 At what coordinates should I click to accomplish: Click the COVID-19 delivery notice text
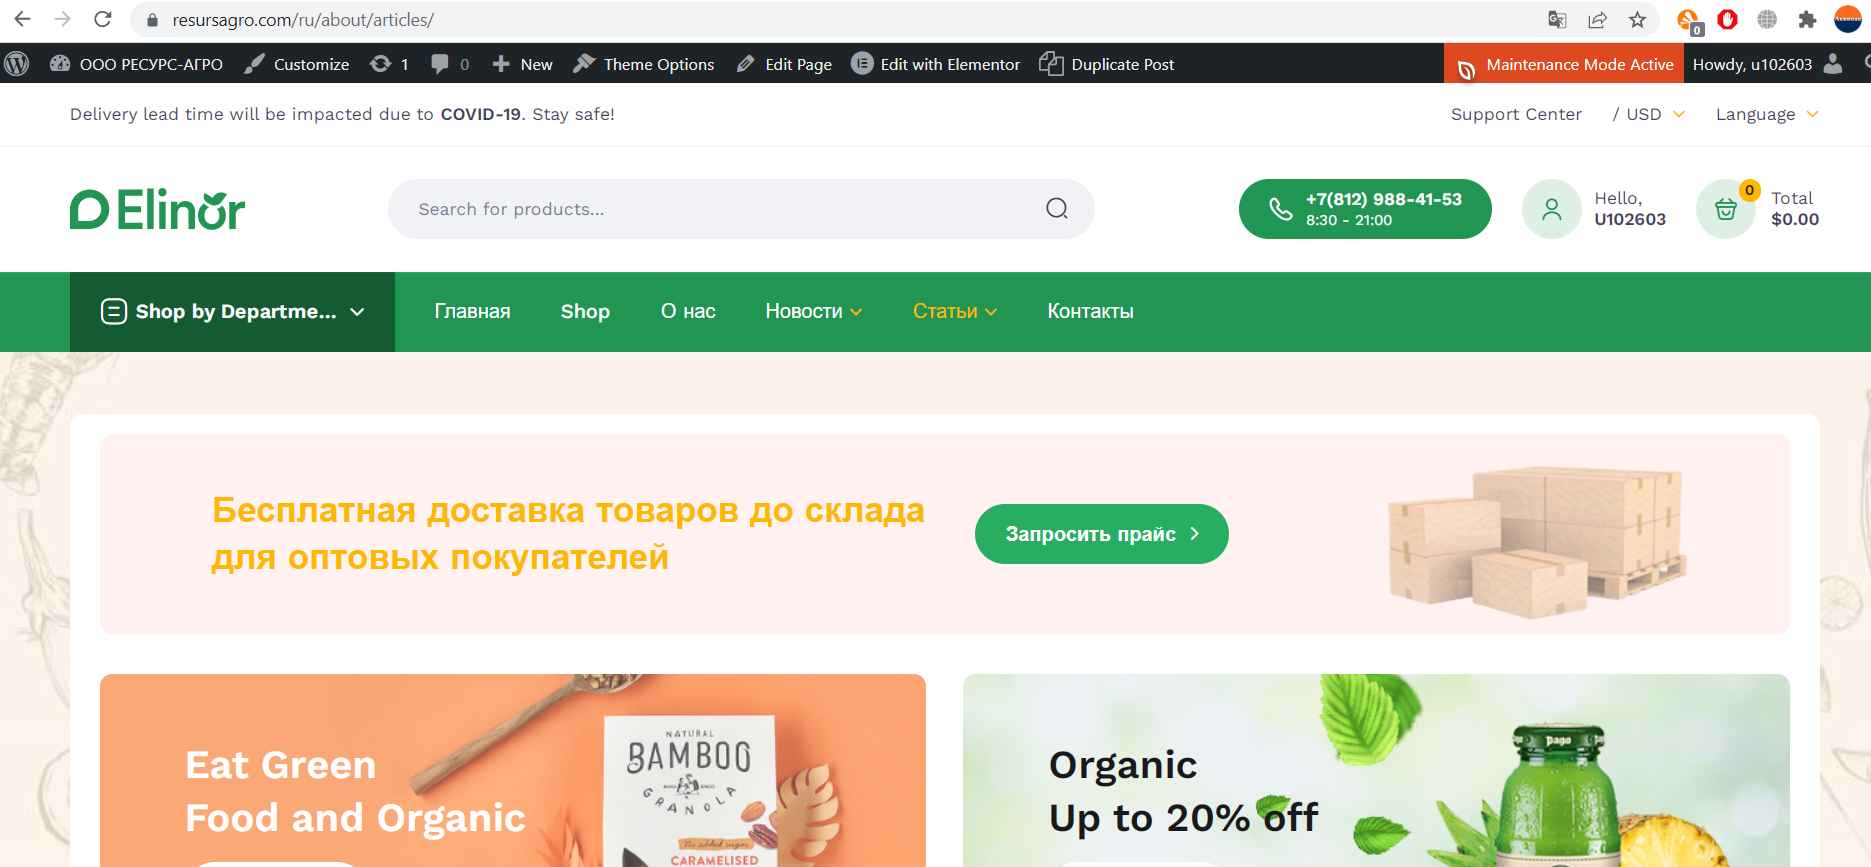click(x=342, y=114)
